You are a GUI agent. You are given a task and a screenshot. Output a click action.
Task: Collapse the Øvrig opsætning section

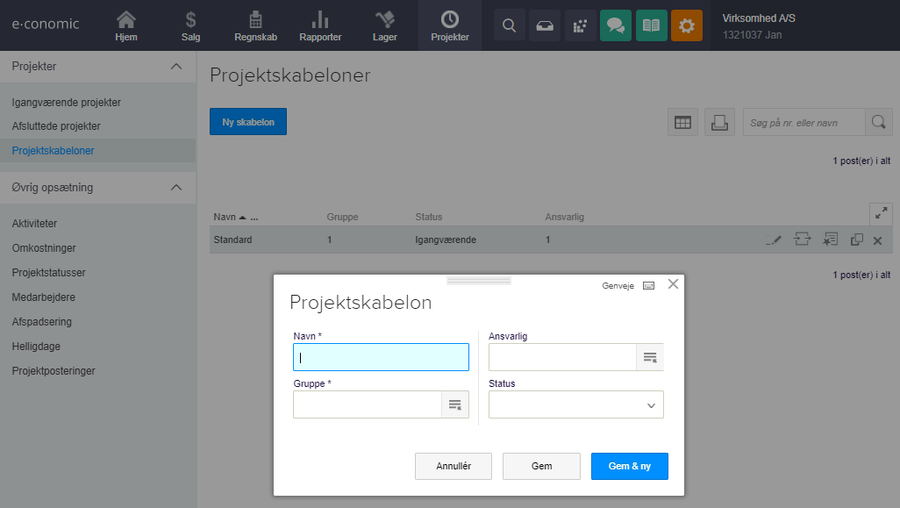coord(176,187)
